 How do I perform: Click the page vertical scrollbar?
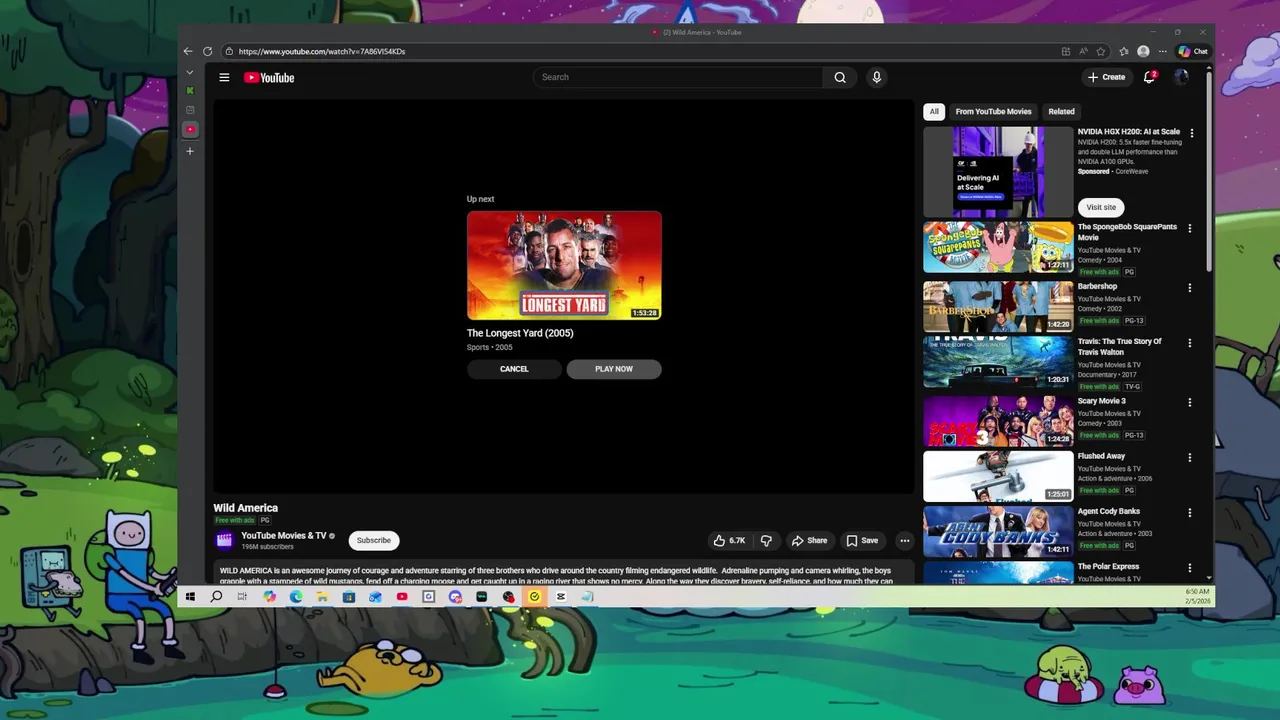1210,170
